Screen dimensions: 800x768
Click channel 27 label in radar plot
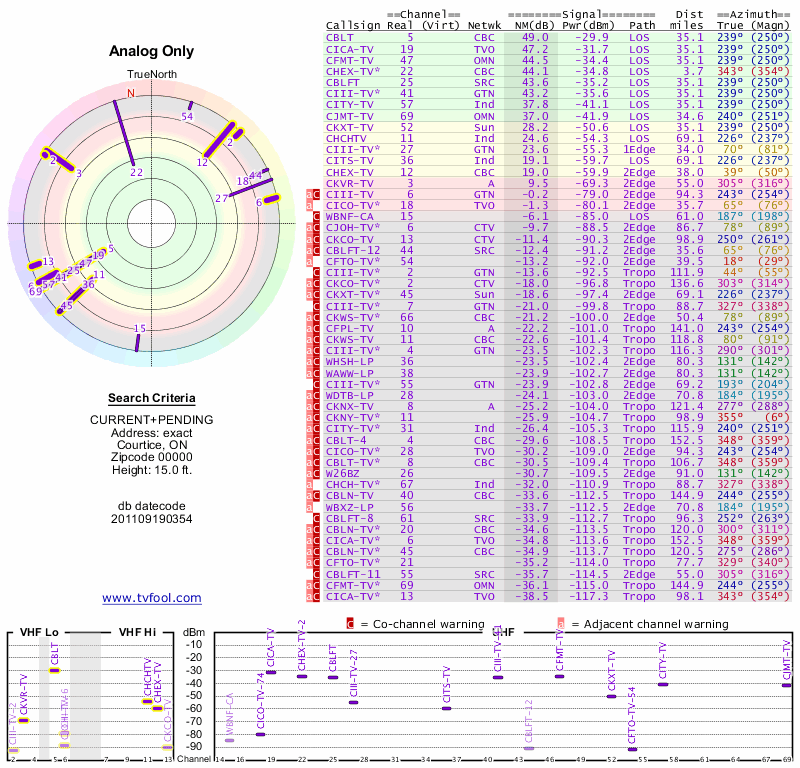[221, 199]
